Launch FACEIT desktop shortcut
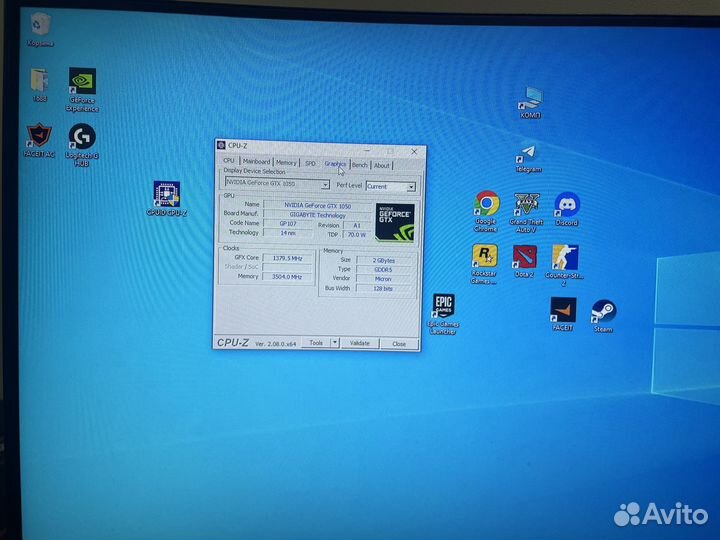Screen dimensions: 720x540 (x=563, y=314)
